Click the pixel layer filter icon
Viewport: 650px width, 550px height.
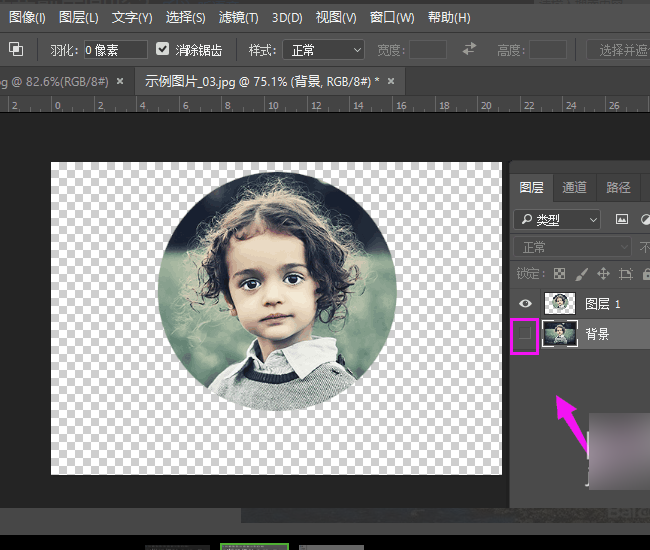point(621,219)
